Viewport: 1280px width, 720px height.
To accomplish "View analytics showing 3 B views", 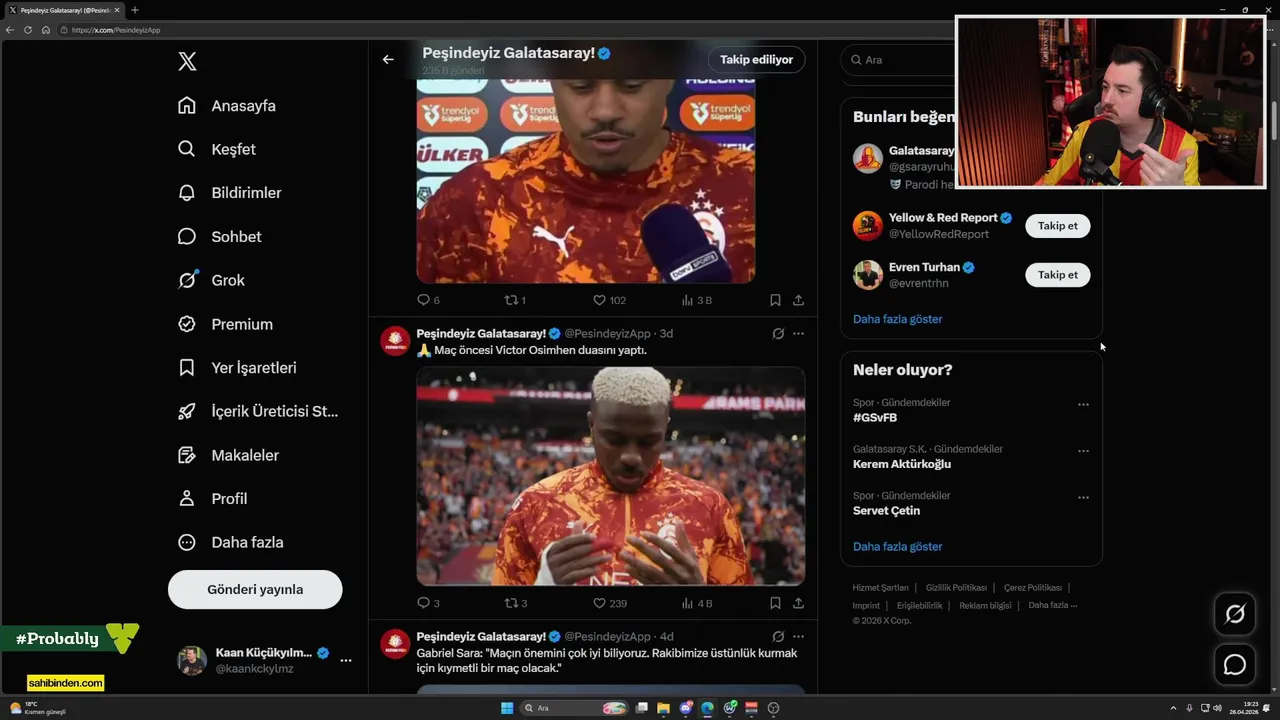I will (x=696, y=300).
